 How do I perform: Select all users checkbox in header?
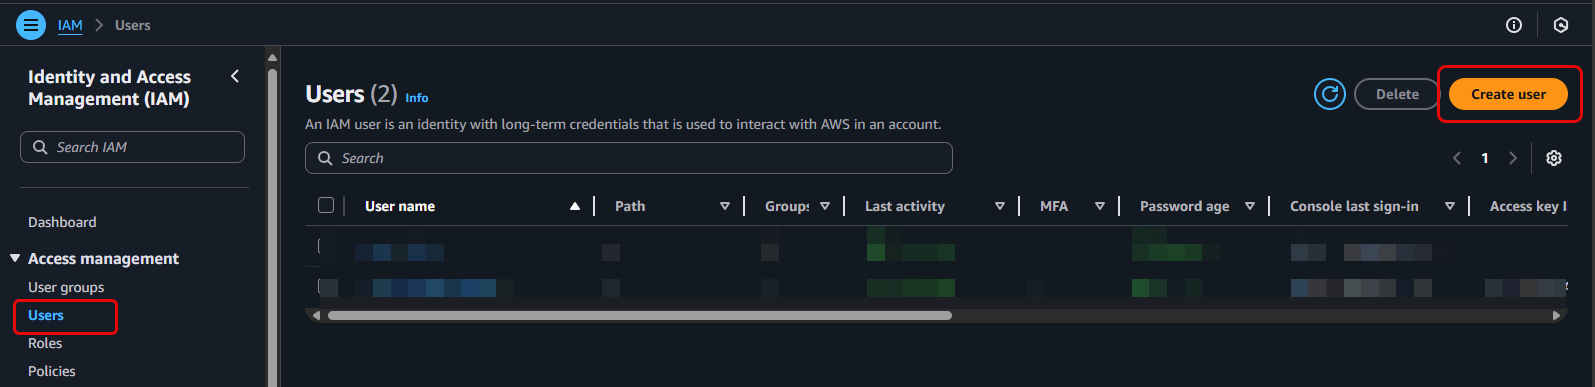coord(326,205)
